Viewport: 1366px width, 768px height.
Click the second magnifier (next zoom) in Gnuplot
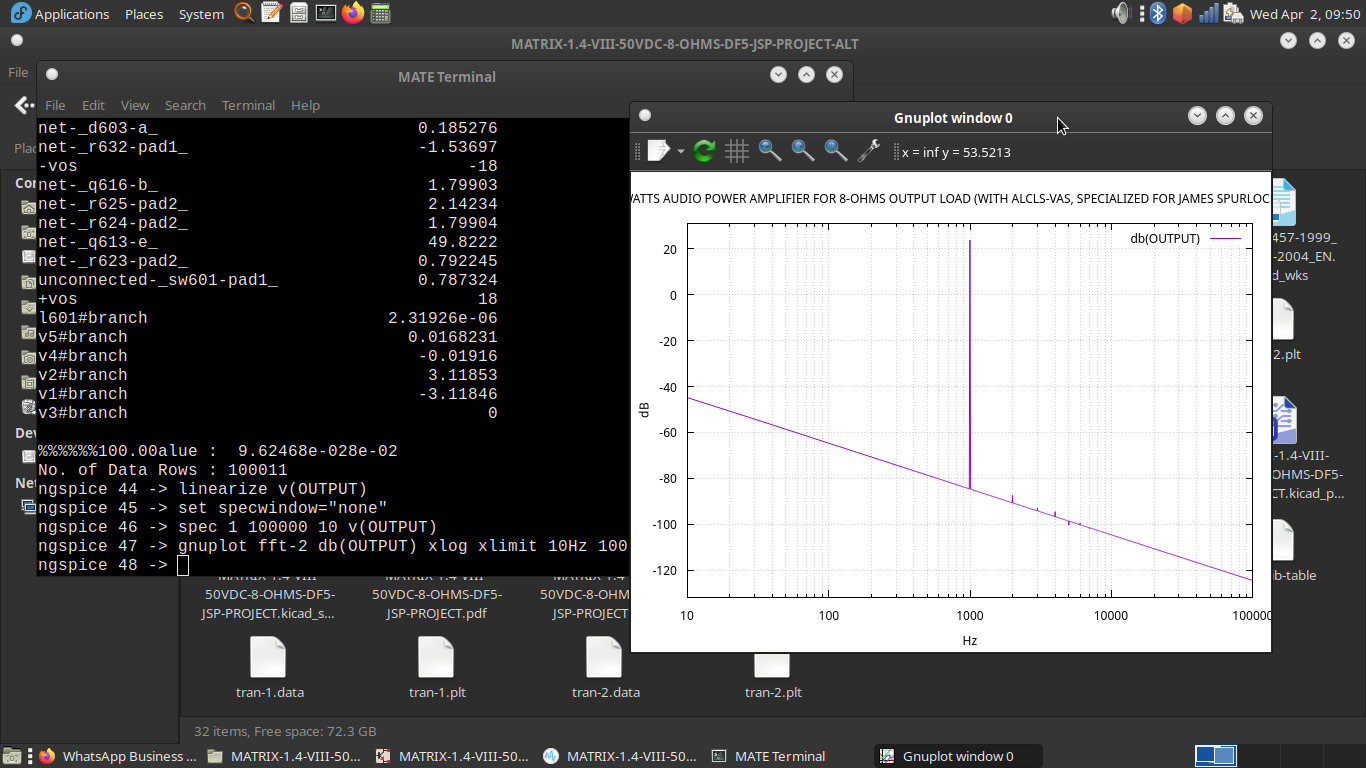[x=803, y=151]
